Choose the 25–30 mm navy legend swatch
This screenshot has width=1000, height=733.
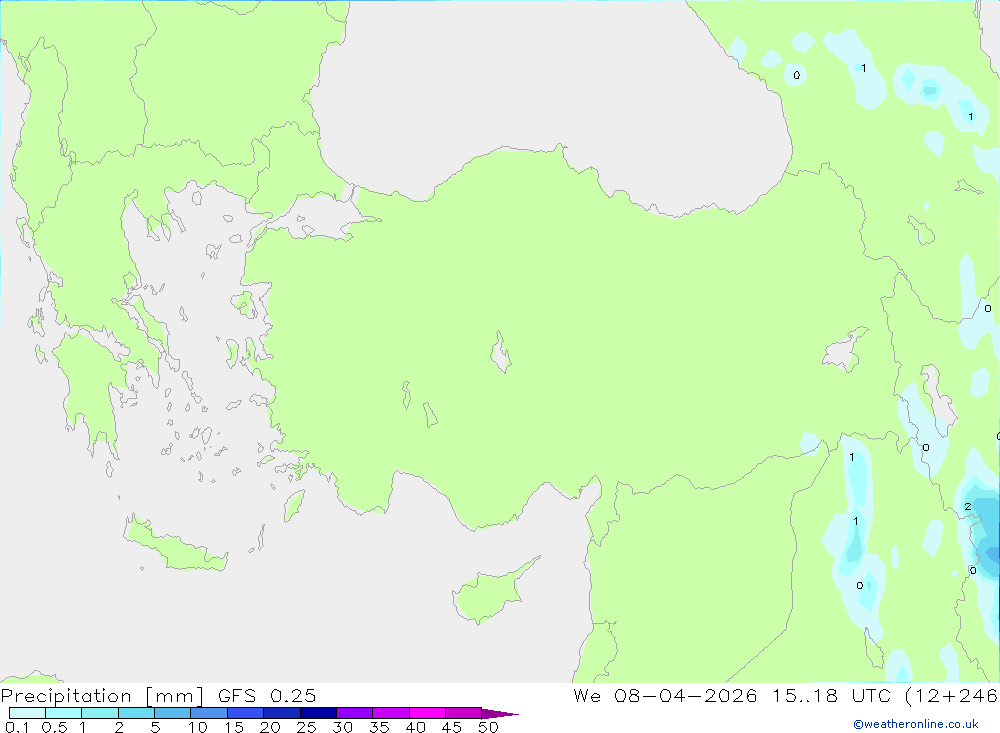(318, 713)
